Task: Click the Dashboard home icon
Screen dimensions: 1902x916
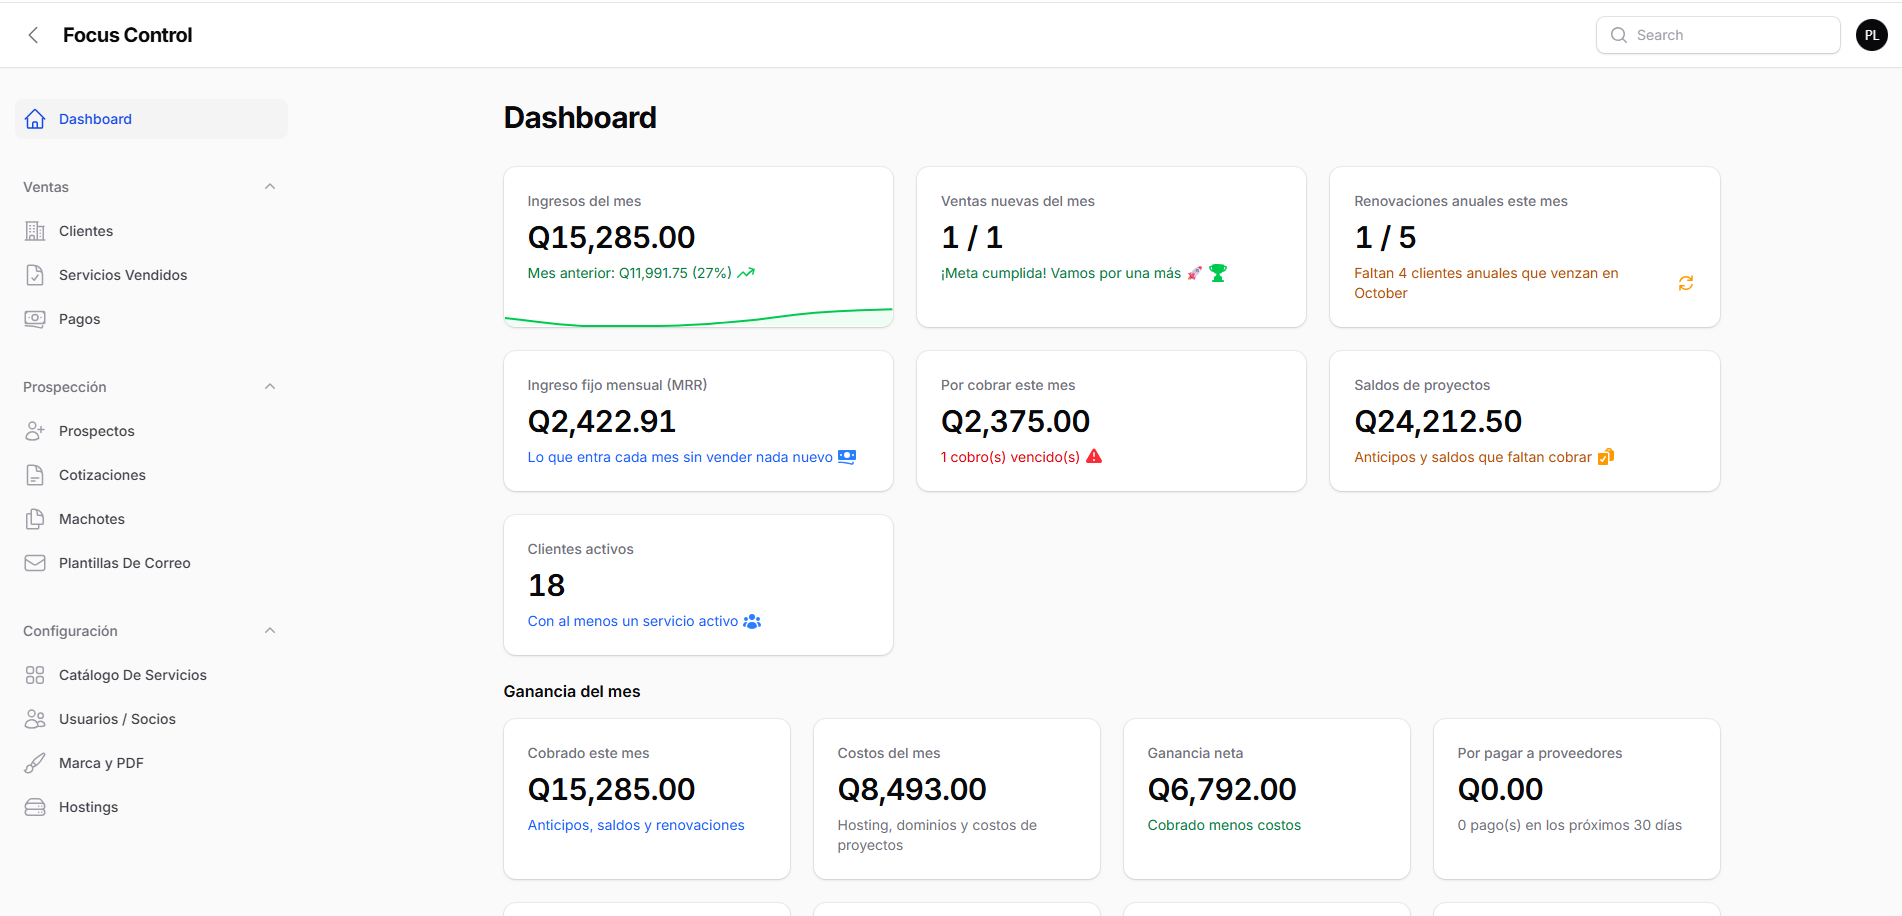Action: click(35, 119)
